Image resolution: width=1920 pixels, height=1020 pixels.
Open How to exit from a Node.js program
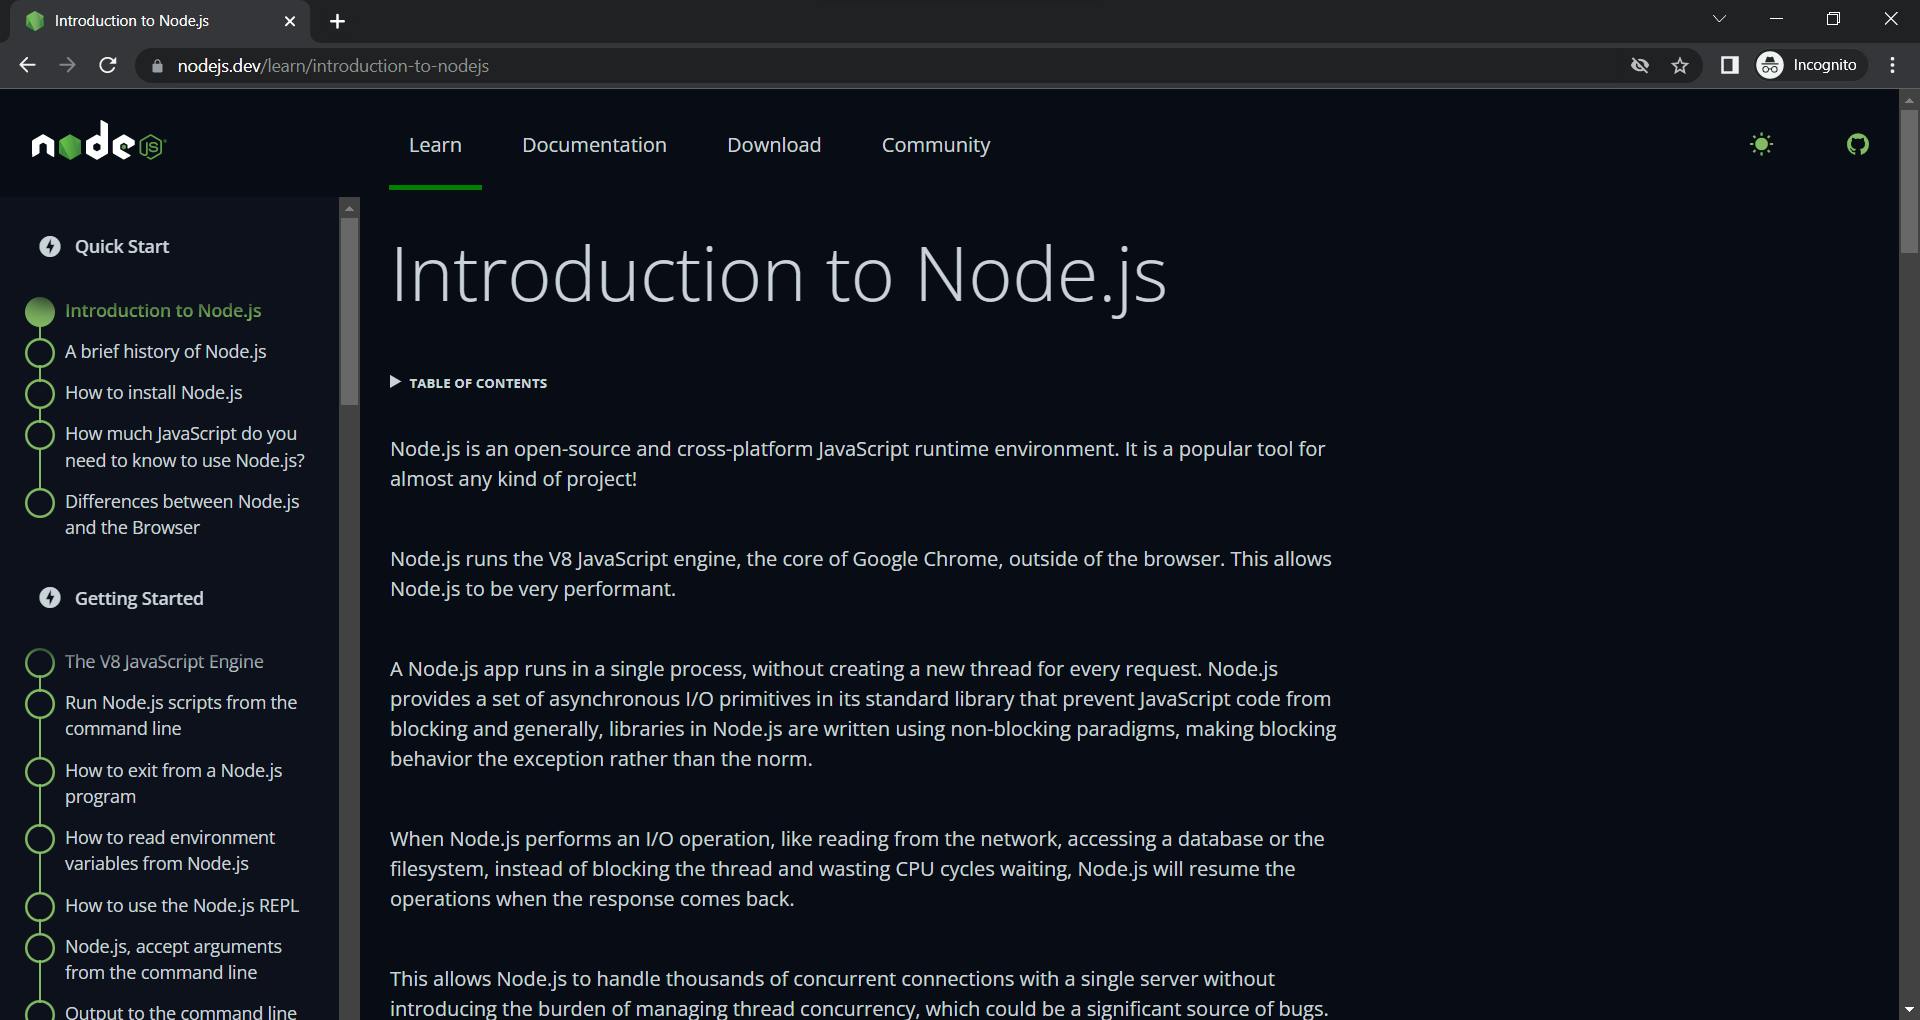174,783
